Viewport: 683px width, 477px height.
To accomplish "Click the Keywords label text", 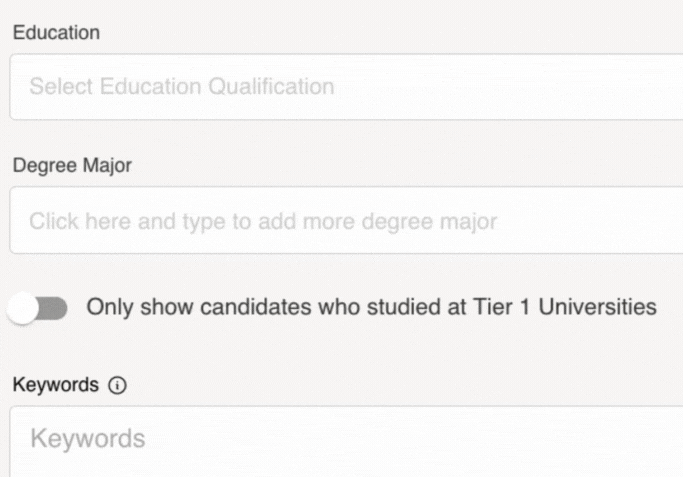I will click(x=55, y=385).
